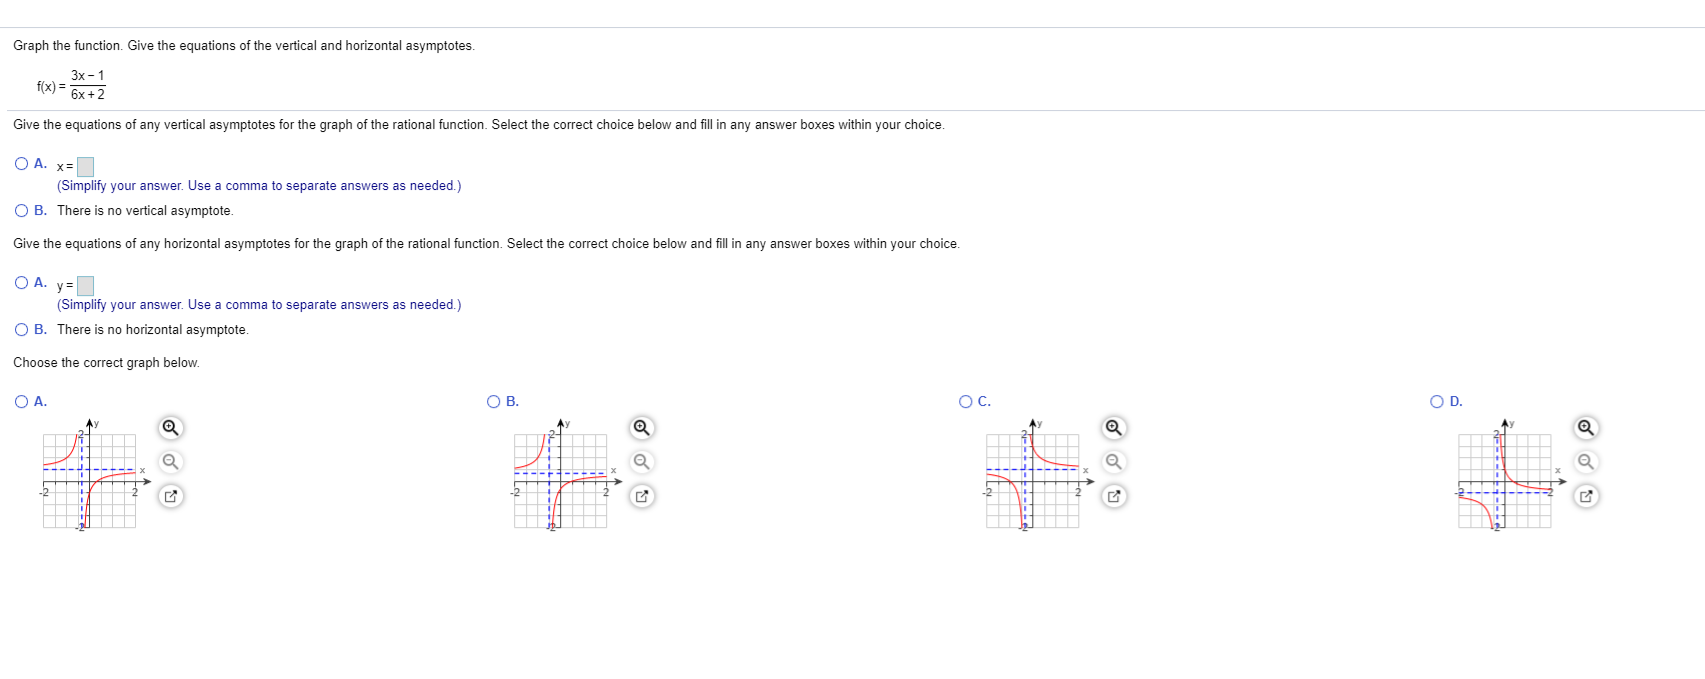Select choice A for the vertical asymptote
This screenshot has height=679, width=1705.
tap(21, 162)
